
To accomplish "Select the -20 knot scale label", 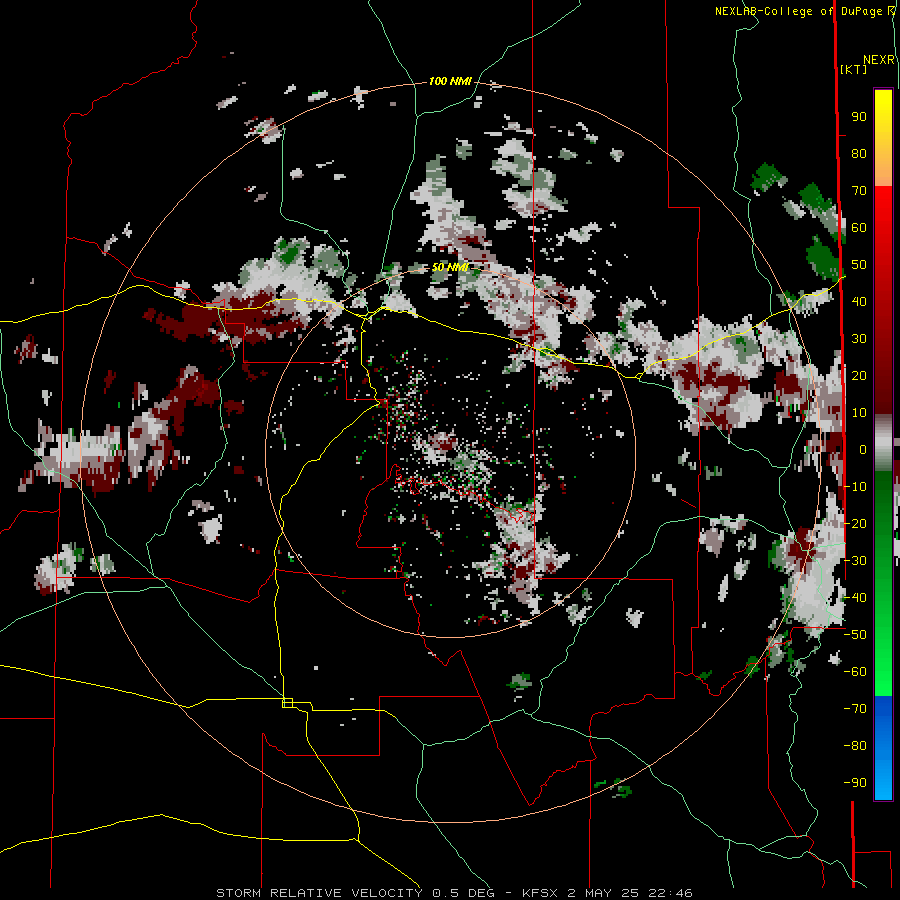I will [x=855, y=523].
